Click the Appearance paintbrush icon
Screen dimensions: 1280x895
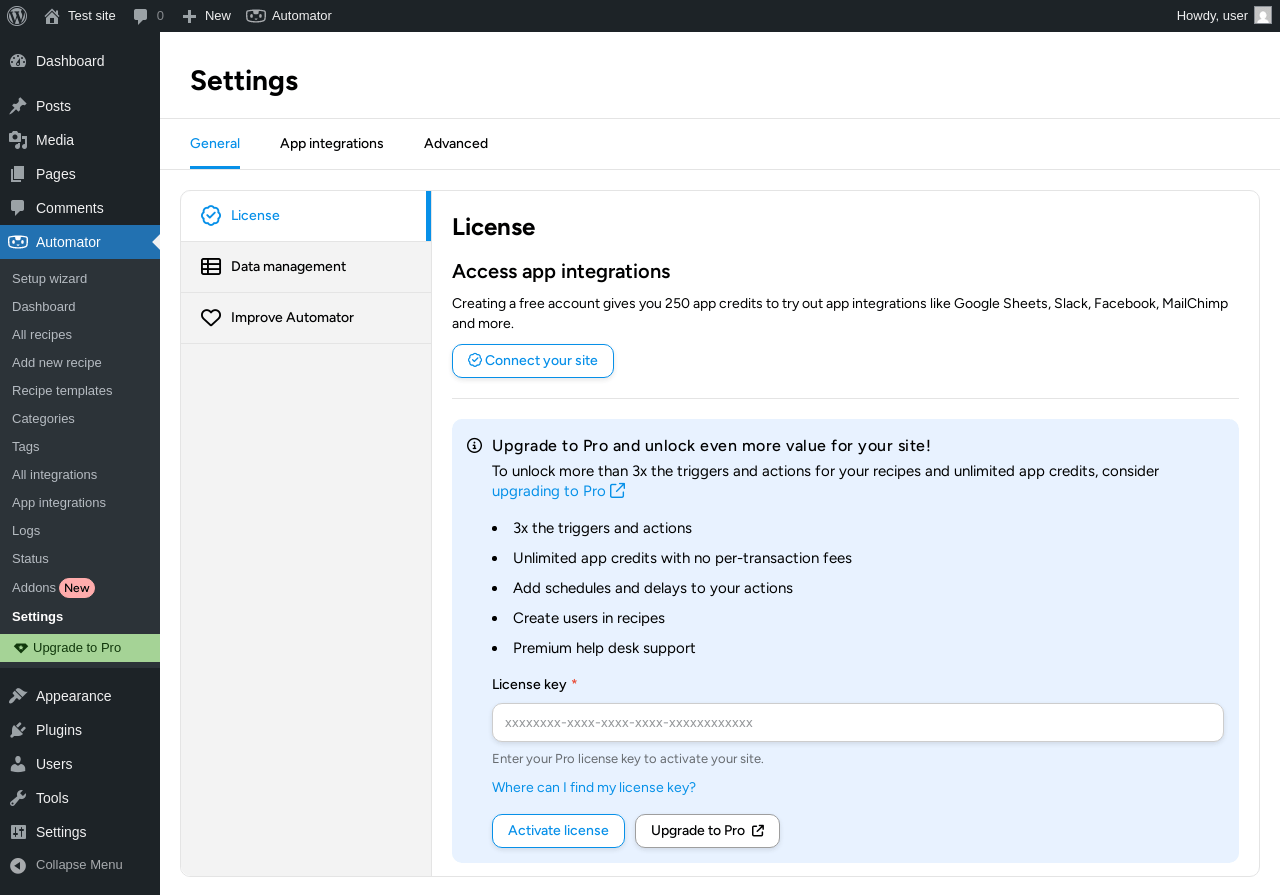pyautogui.click(x=18, y=696)
